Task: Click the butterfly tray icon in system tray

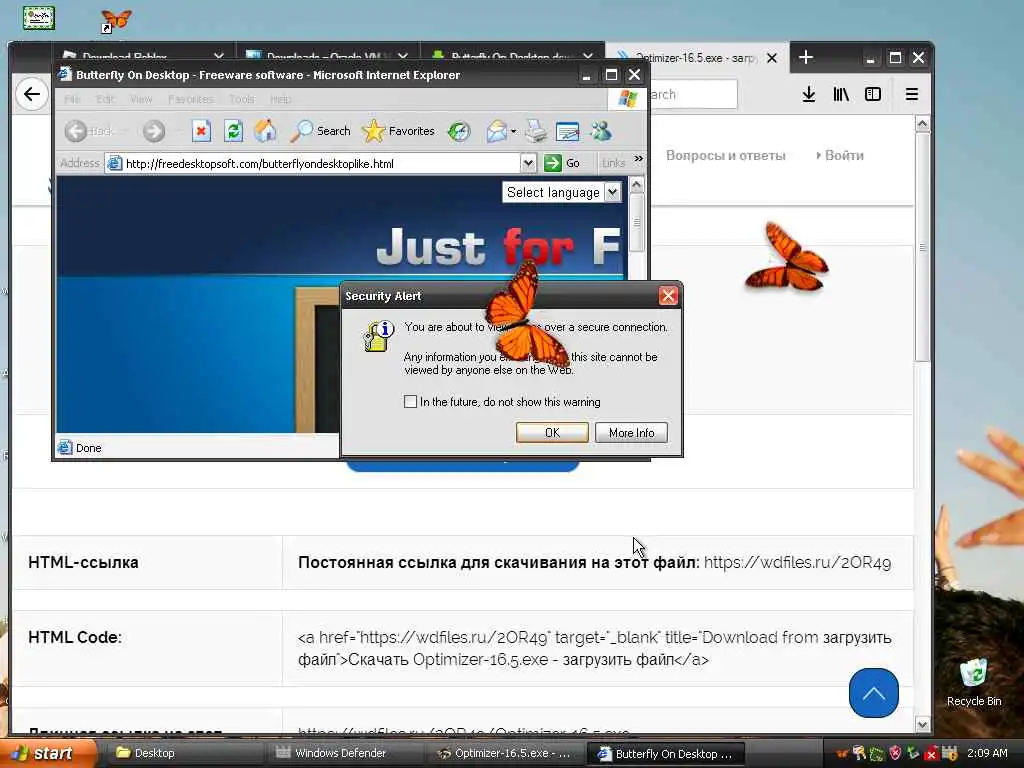Action: point(841,754)
